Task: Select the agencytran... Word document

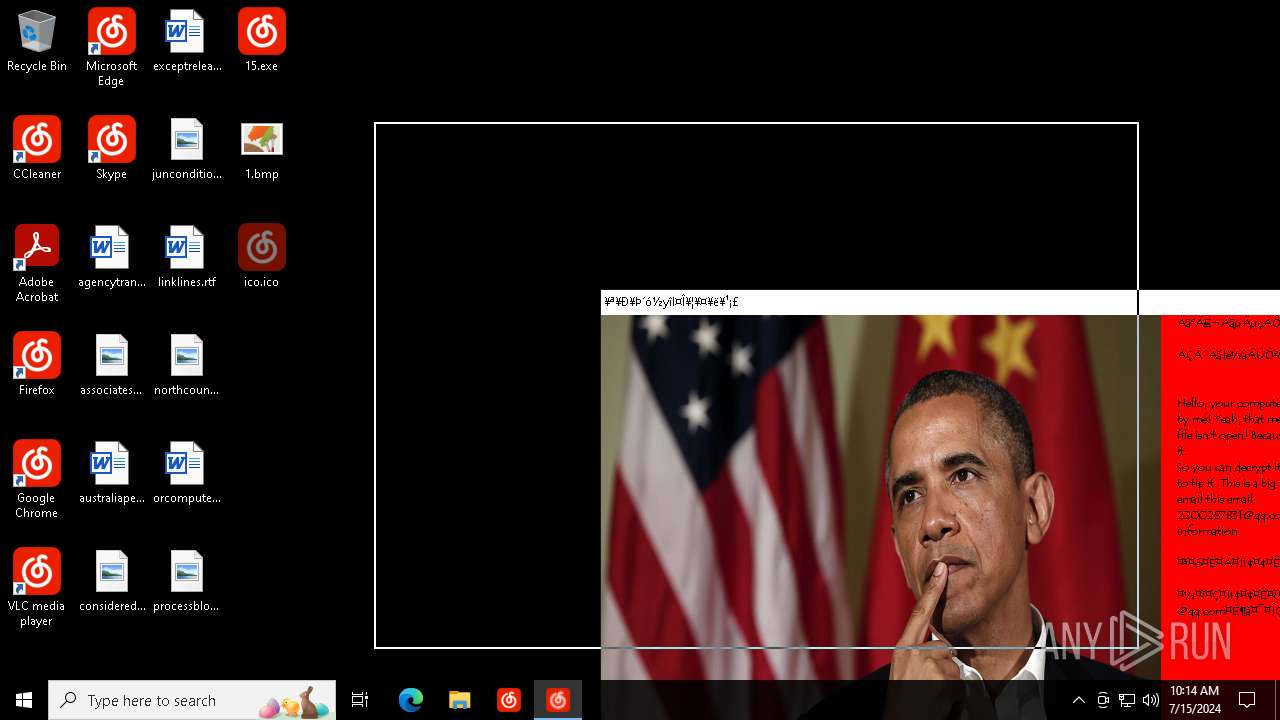Action: coord(111,258)
